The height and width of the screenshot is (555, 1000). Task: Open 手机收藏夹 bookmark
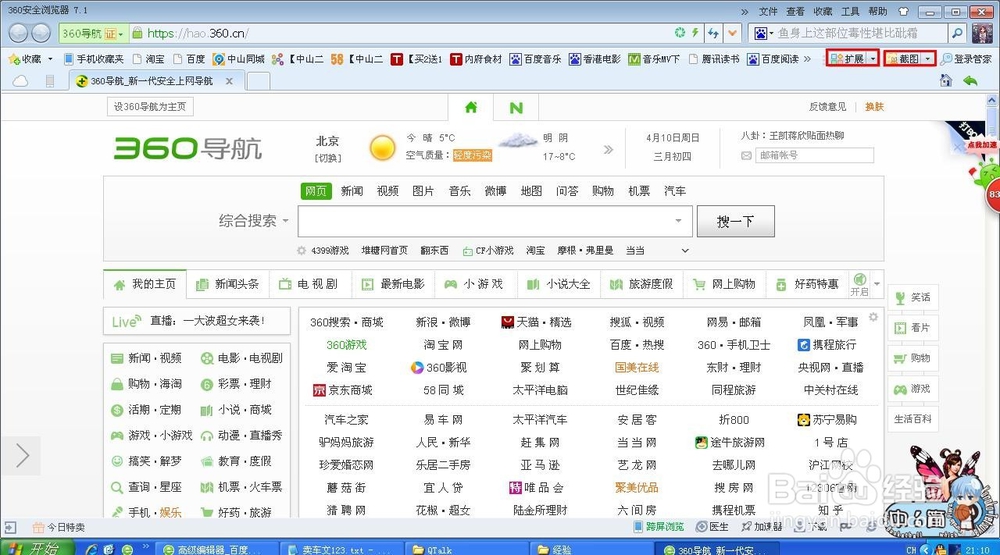[x=94, y=59]
